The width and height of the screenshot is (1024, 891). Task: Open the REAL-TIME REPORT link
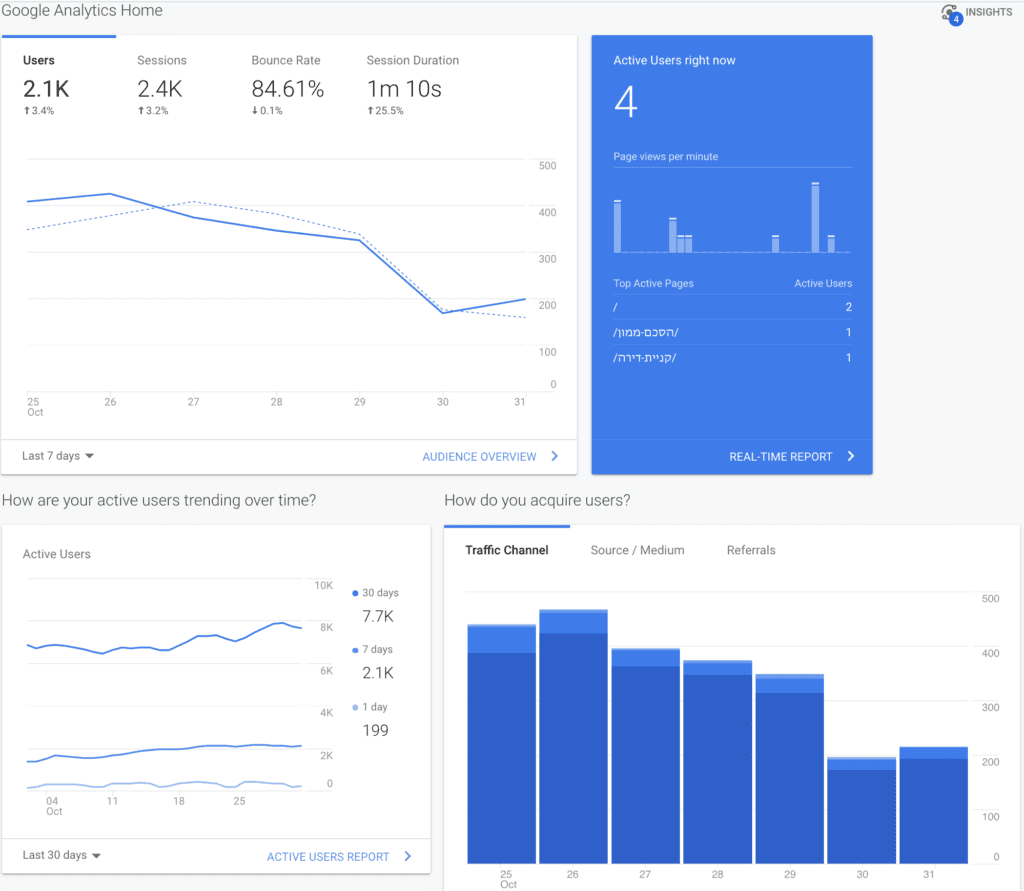780,457
